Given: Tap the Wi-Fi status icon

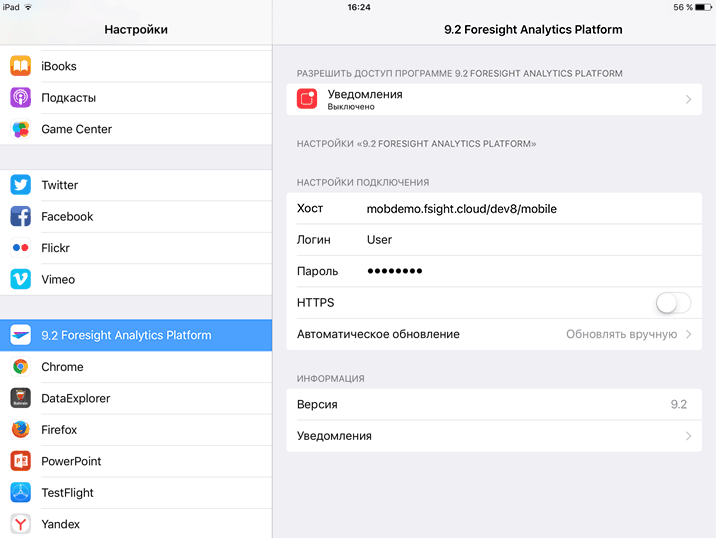Looking at the screenshot, I should point(28,7).
